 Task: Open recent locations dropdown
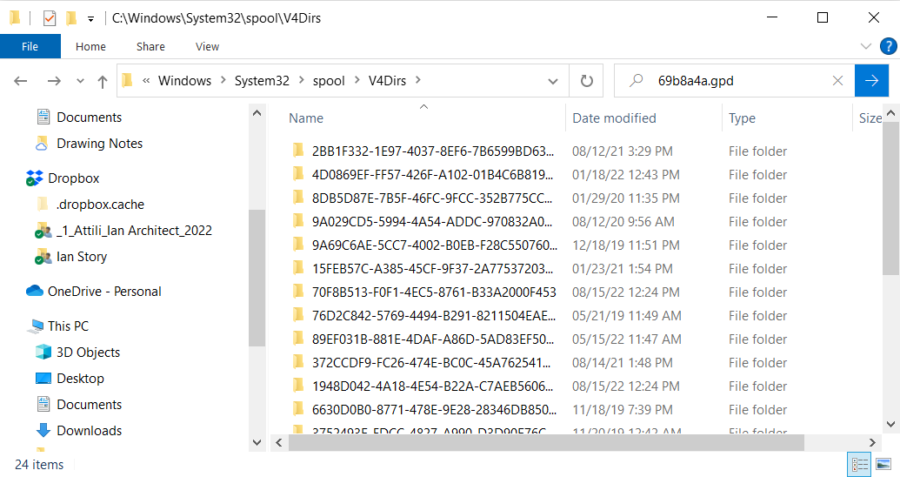point(80,81)
